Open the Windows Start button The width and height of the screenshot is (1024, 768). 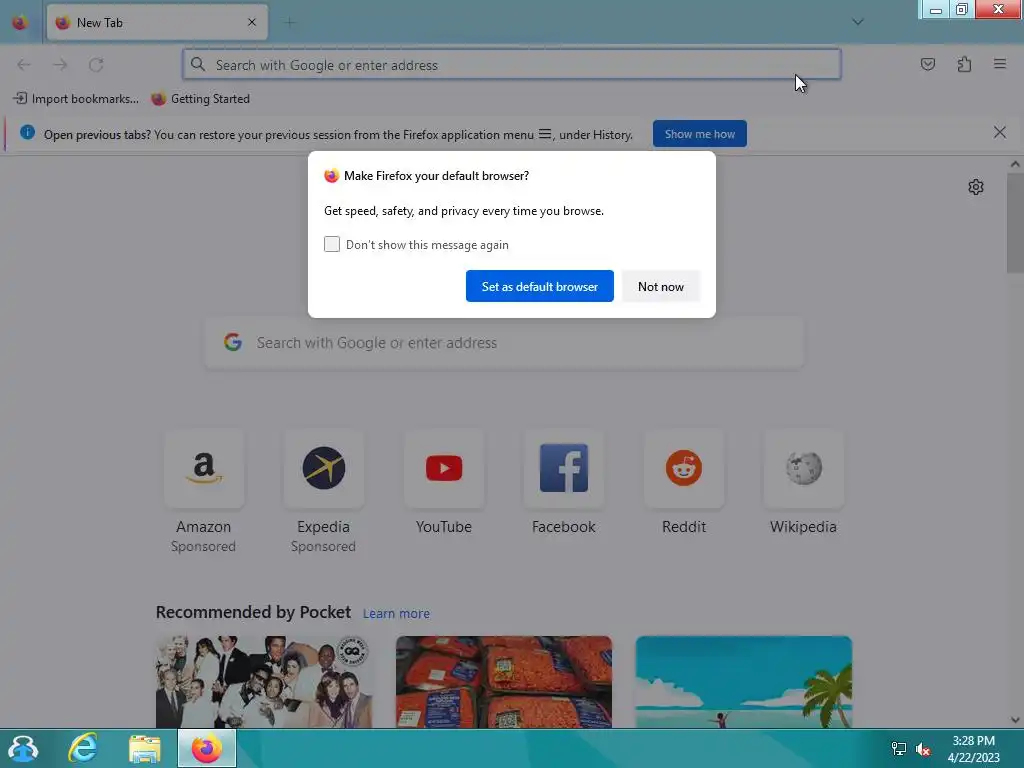[x=24, y=748]
